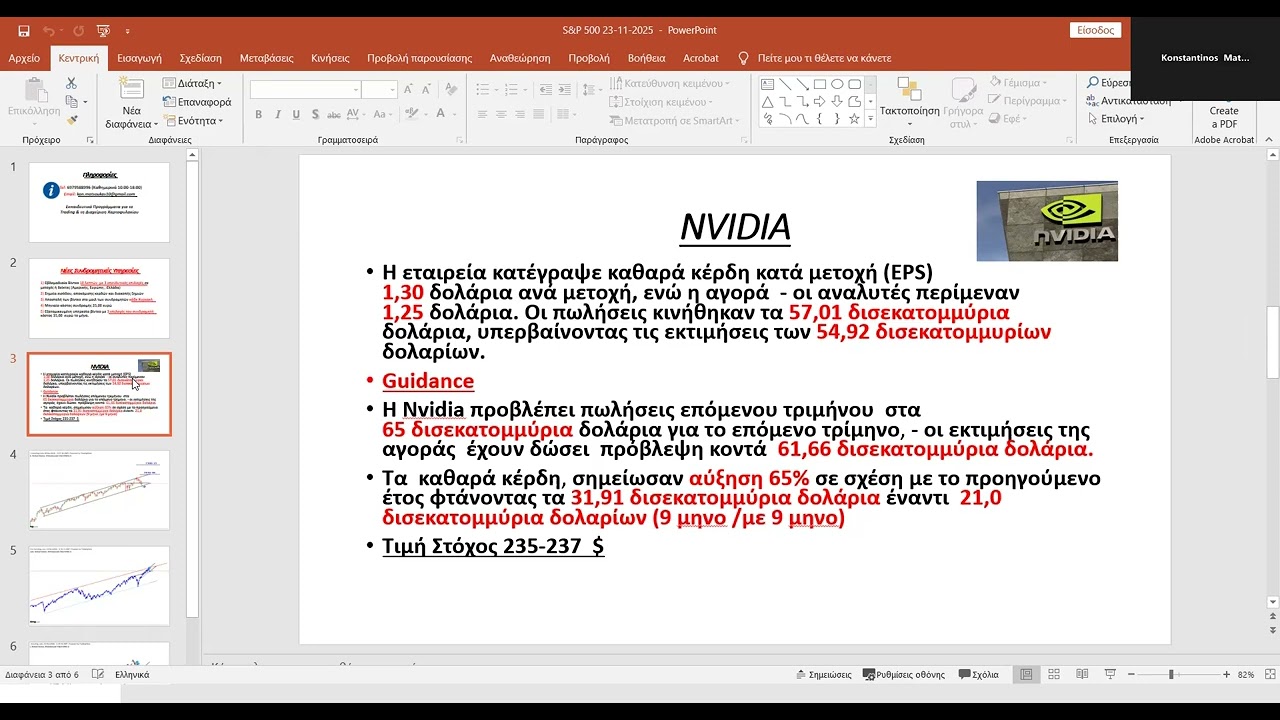Select the Rectangle shape in gallery
The width and height of the screenshot is (1280, 720).
point(820,84)
